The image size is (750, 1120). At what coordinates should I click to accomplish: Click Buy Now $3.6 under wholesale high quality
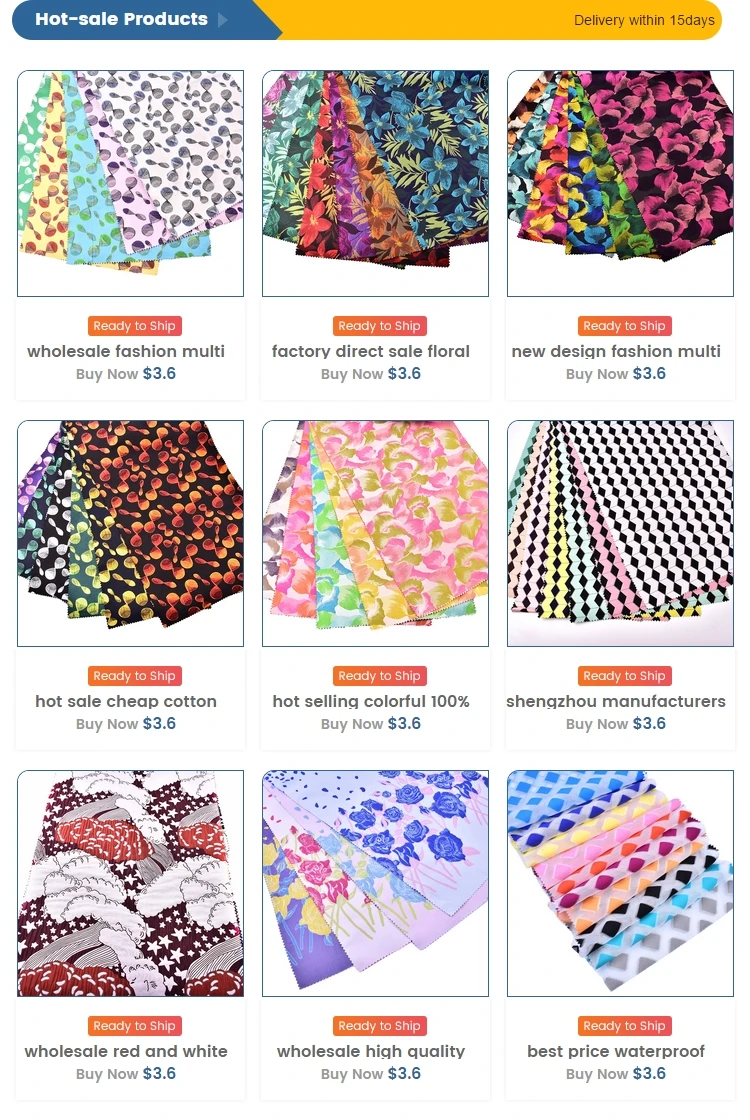click(x=371, y=1074)
